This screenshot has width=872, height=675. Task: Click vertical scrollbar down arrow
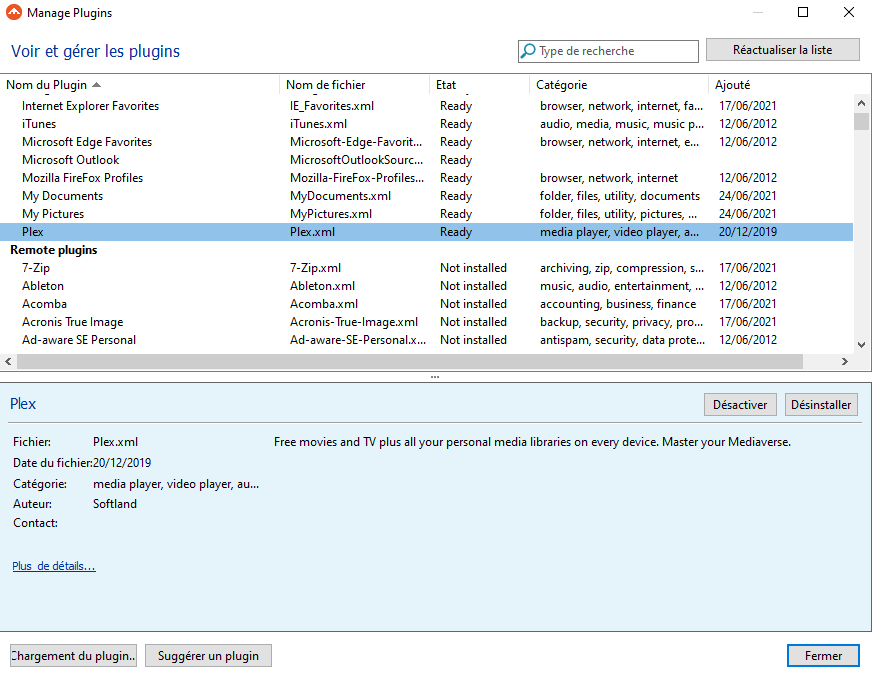pos(861,345)
